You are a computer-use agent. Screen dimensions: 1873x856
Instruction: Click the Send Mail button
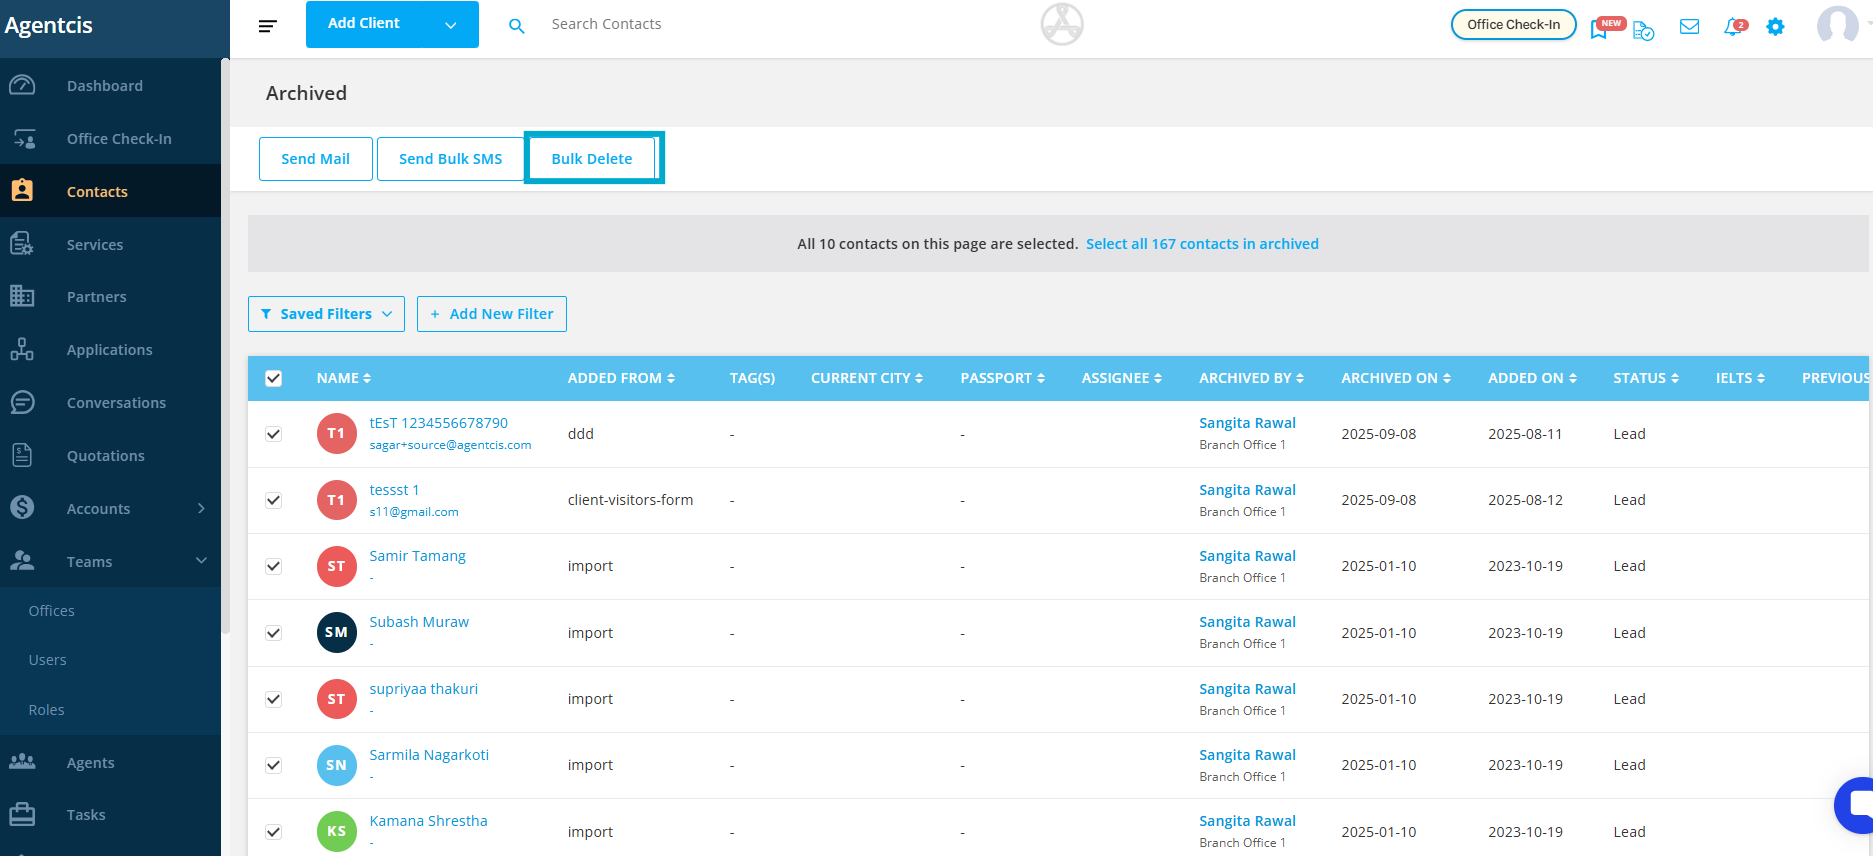pos(316,159)
